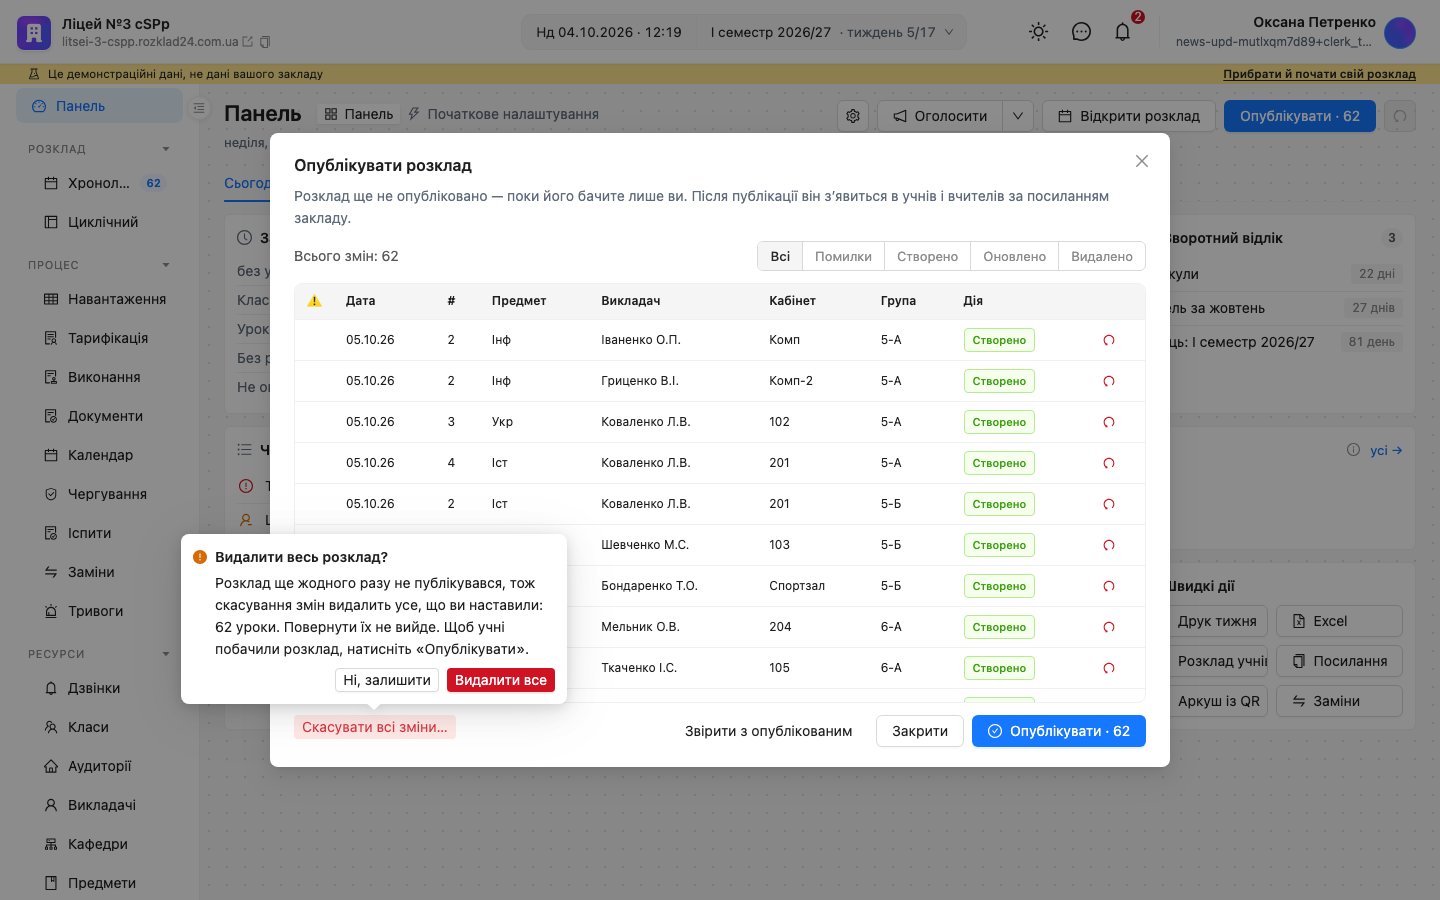Close the Опублікувати розклад dialog

pos(1142,161)
